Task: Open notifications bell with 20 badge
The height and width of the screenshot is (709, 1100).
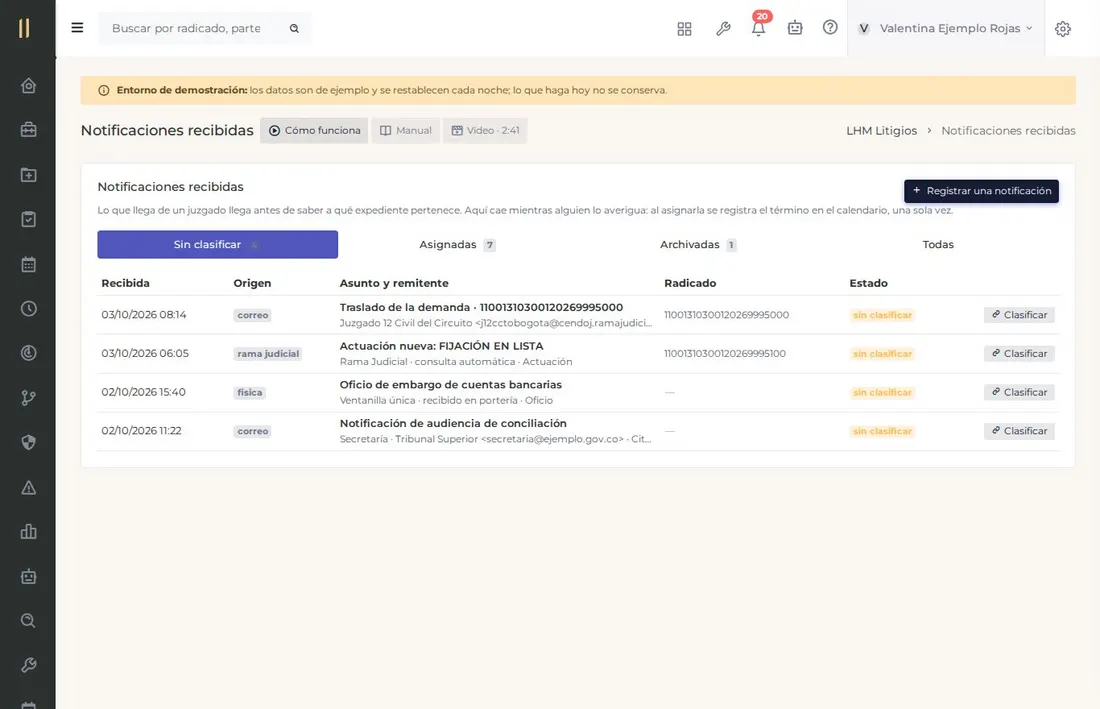Action: click(x=758, y=27)
